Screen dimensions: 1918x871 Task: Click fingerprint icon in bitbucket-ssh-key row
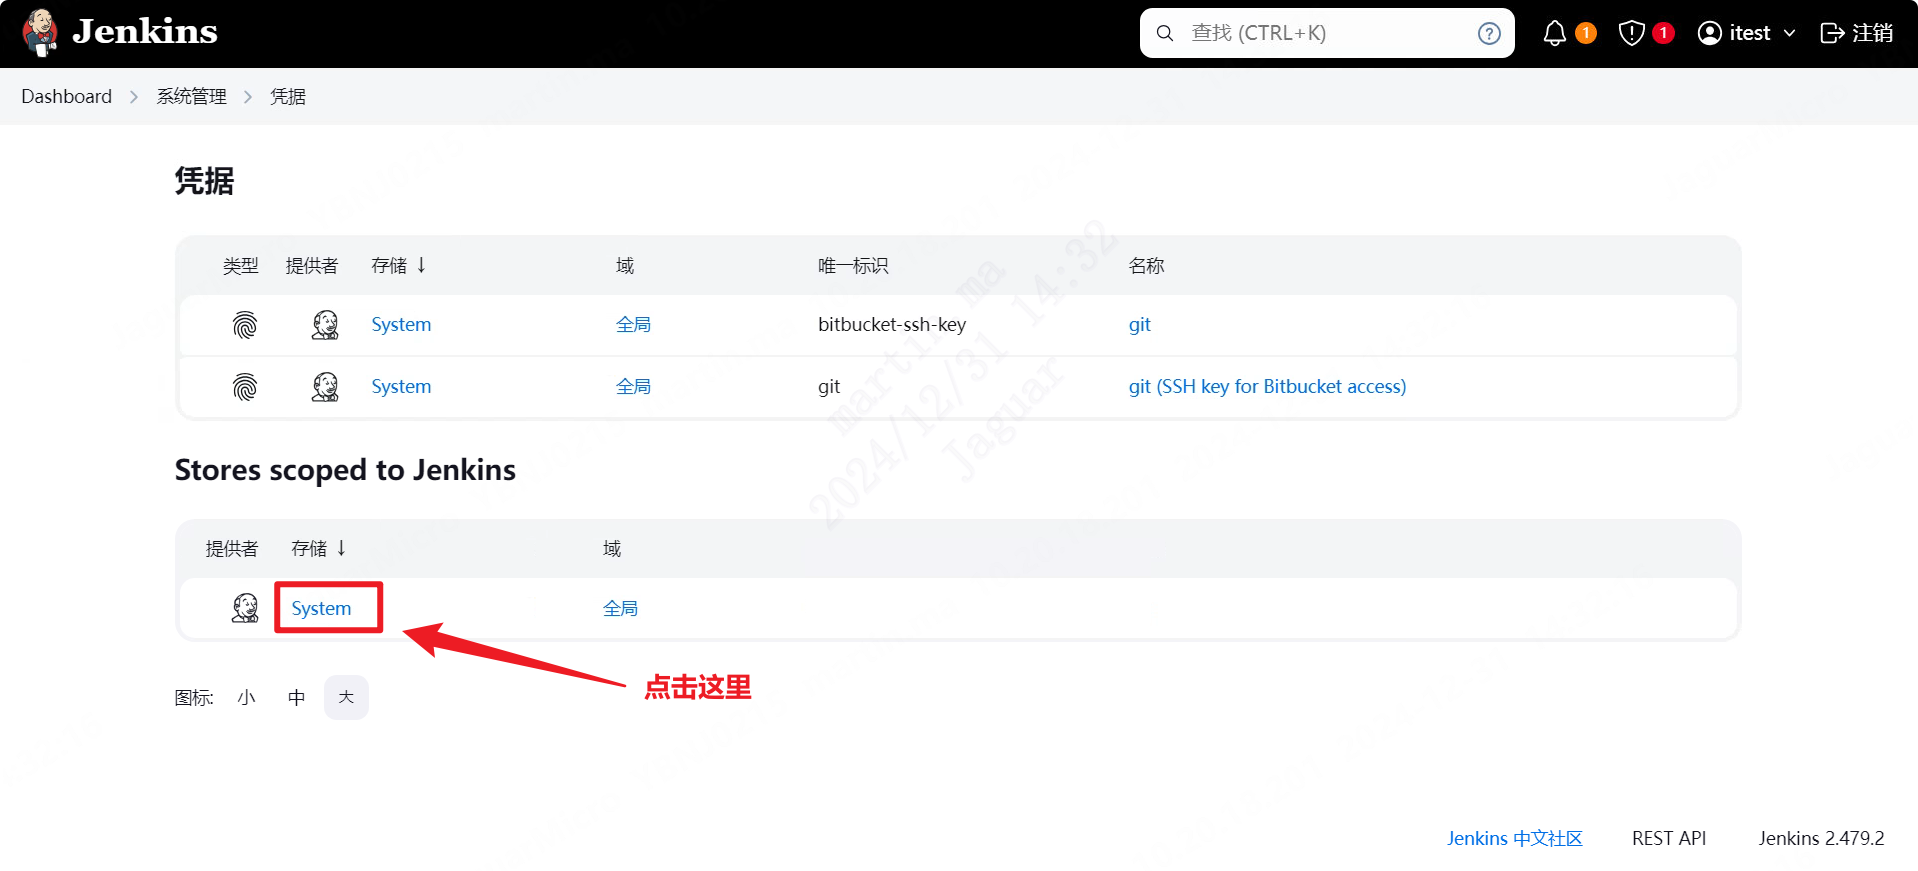tap(245, 325)
